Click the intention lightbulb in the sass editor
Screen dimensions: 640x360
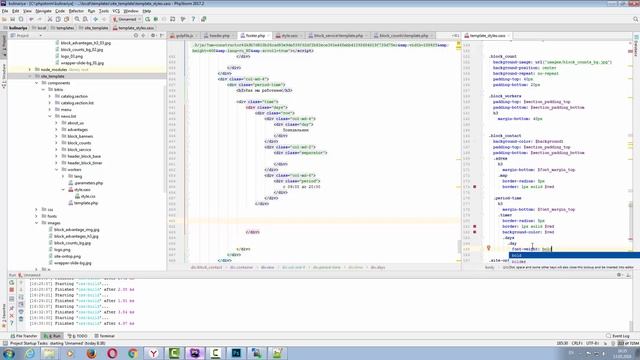tap(488, 248)
